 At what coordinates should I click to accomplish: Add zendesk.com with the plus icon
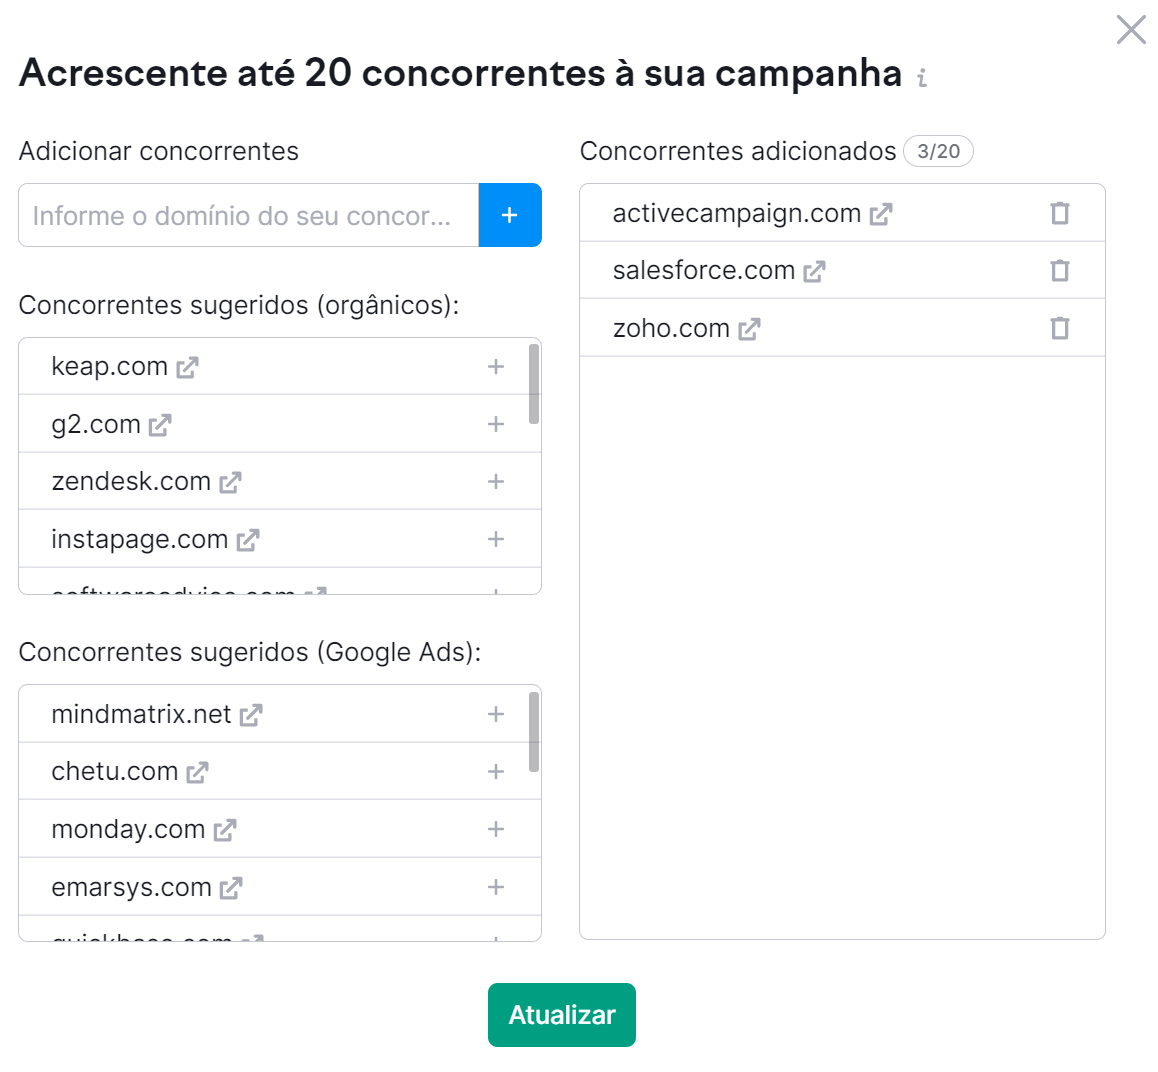[x=495, y=481]
